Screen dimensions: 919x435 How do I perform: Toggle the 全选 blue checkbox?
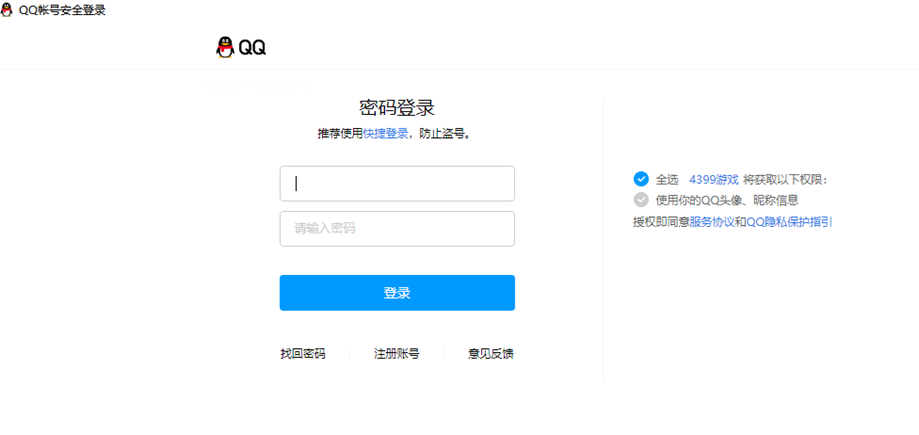click(641, 179)
